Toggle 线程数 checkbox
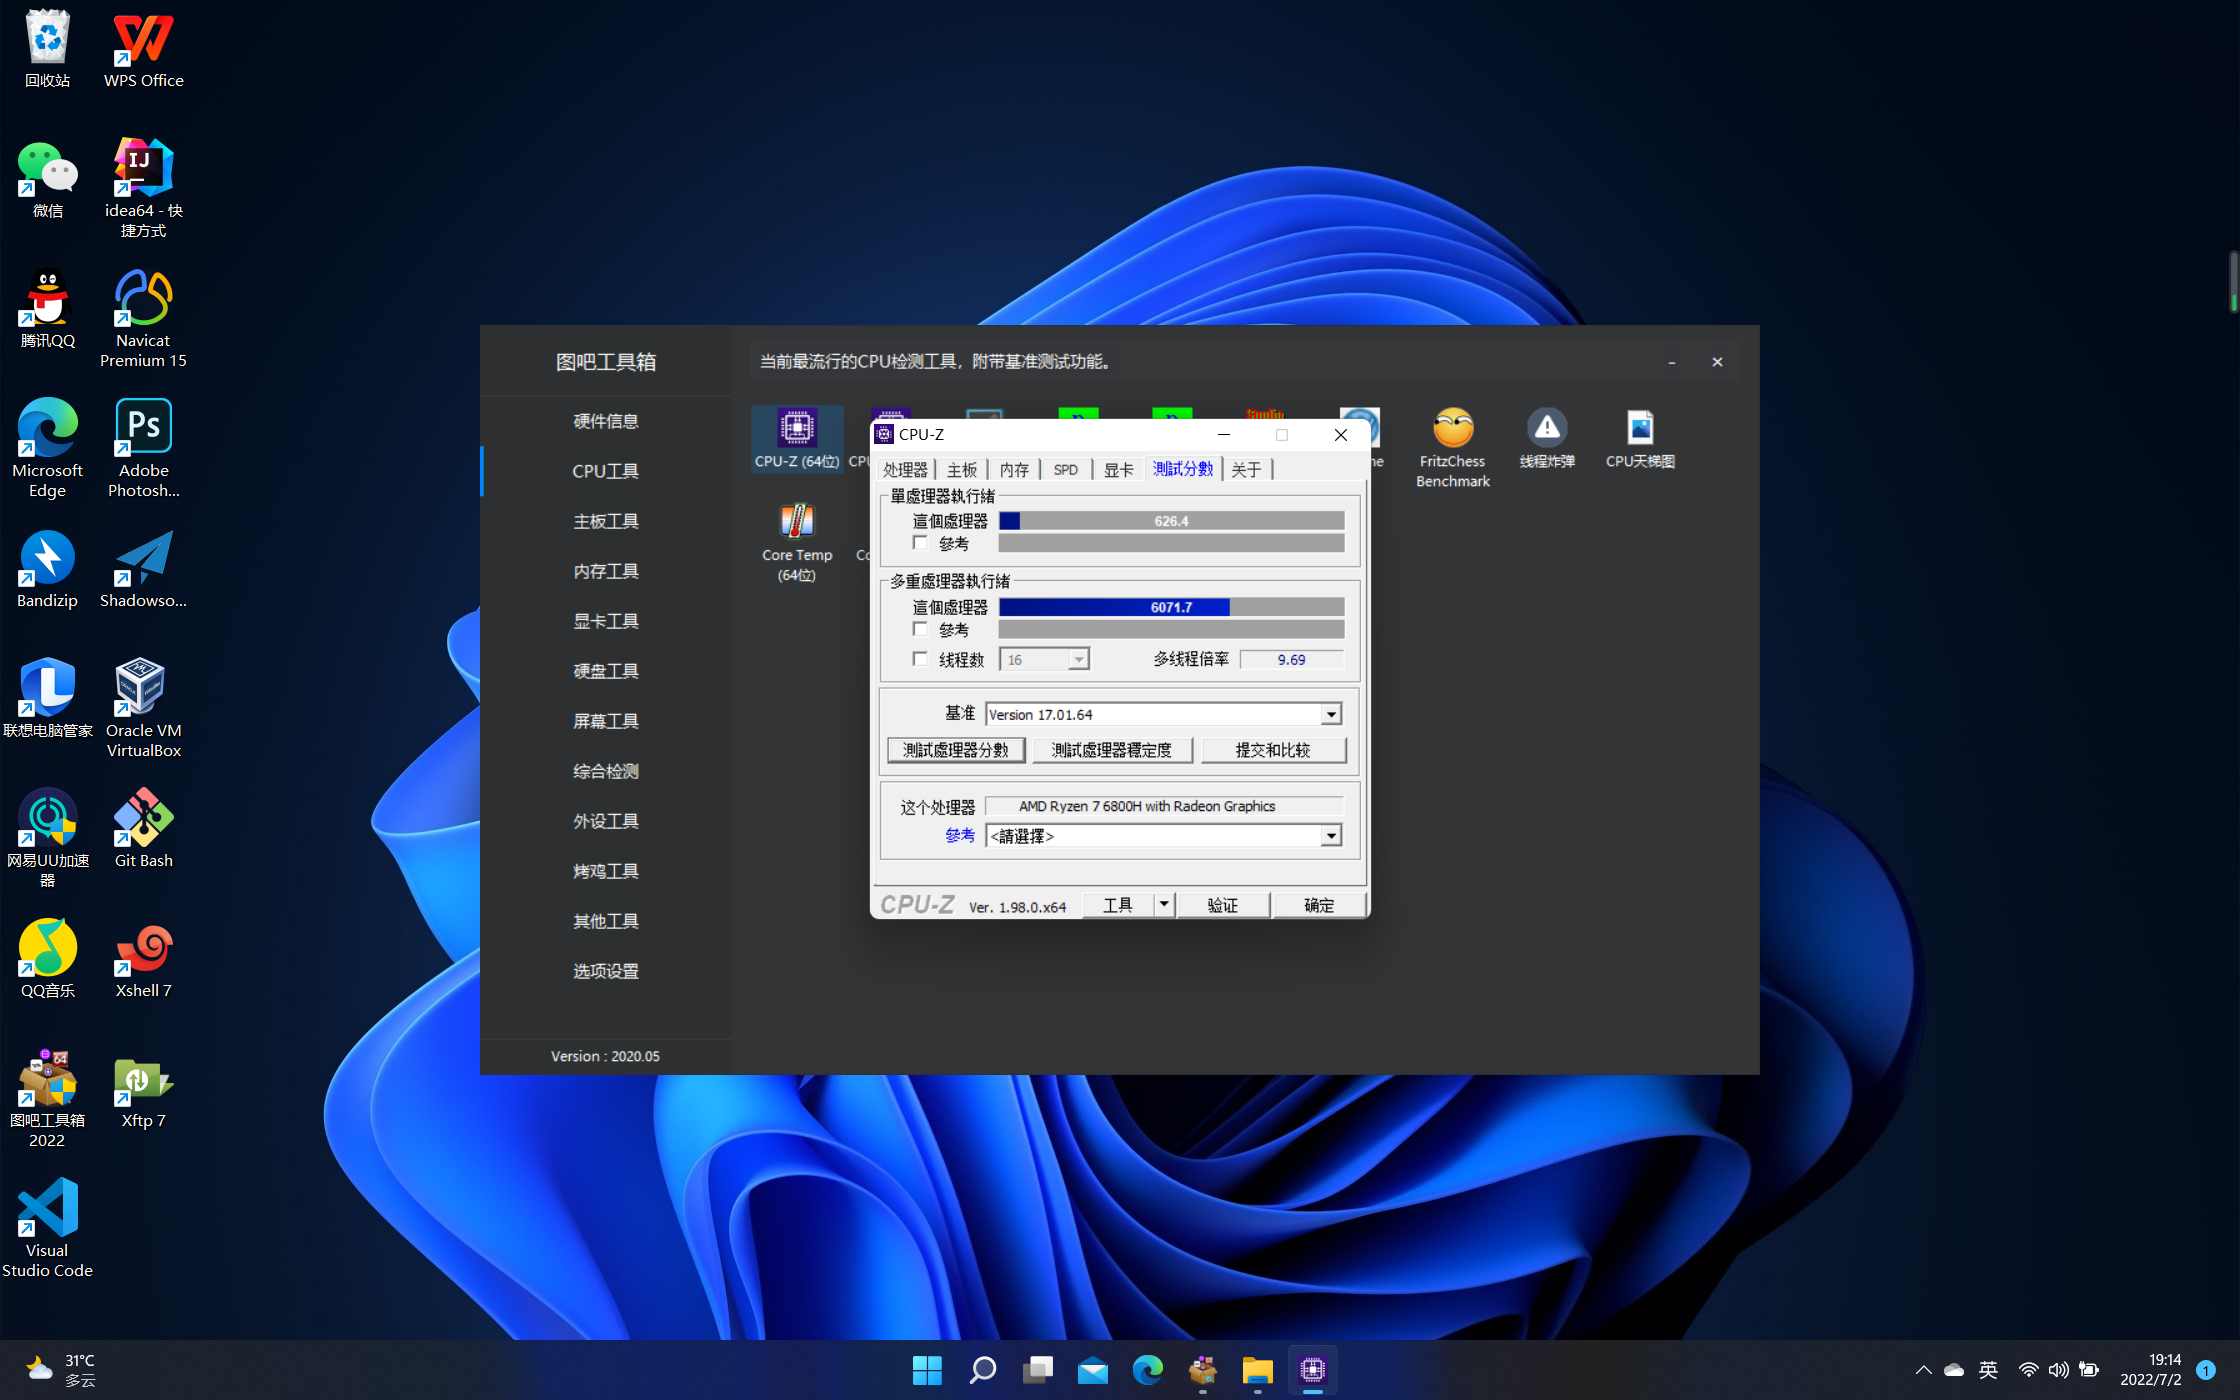The image size is (2240, 1400). [x=920, y=659]
